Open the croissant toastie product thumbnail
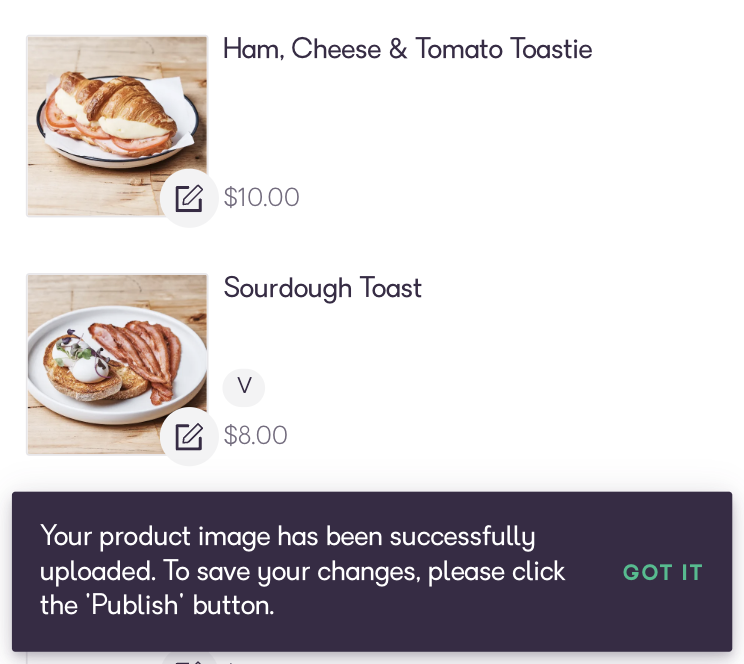 (117, 126)
